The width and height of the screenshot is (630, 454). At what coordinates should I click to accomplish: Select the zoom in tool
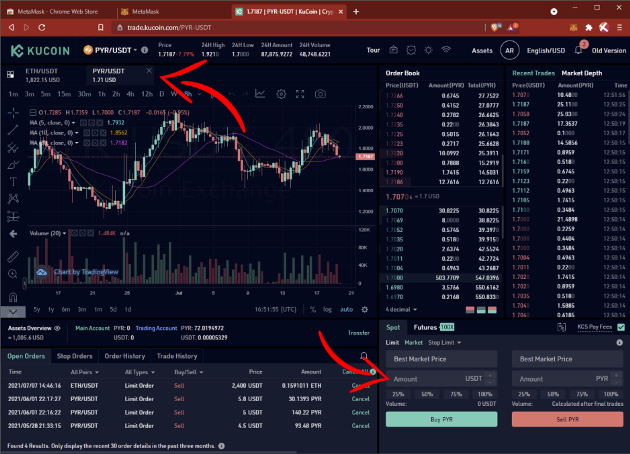[13, 274]
